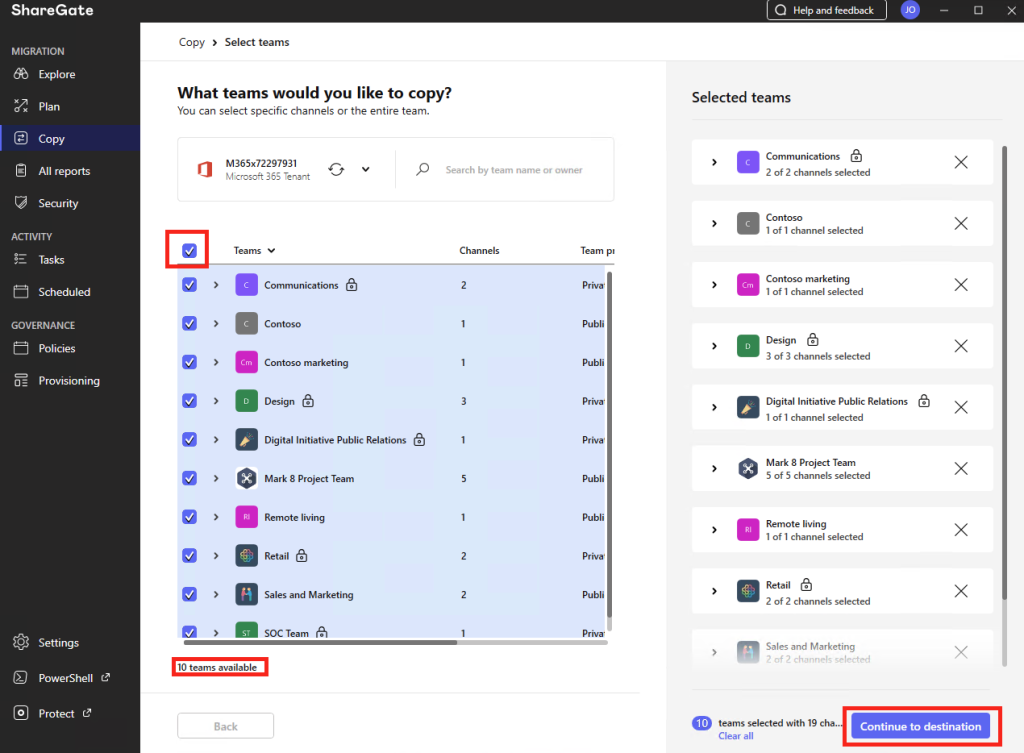Uncheck the Retail team checkbox
Image resolution: width=1024 pixels, height=753 pixels.
coord(189,556)
